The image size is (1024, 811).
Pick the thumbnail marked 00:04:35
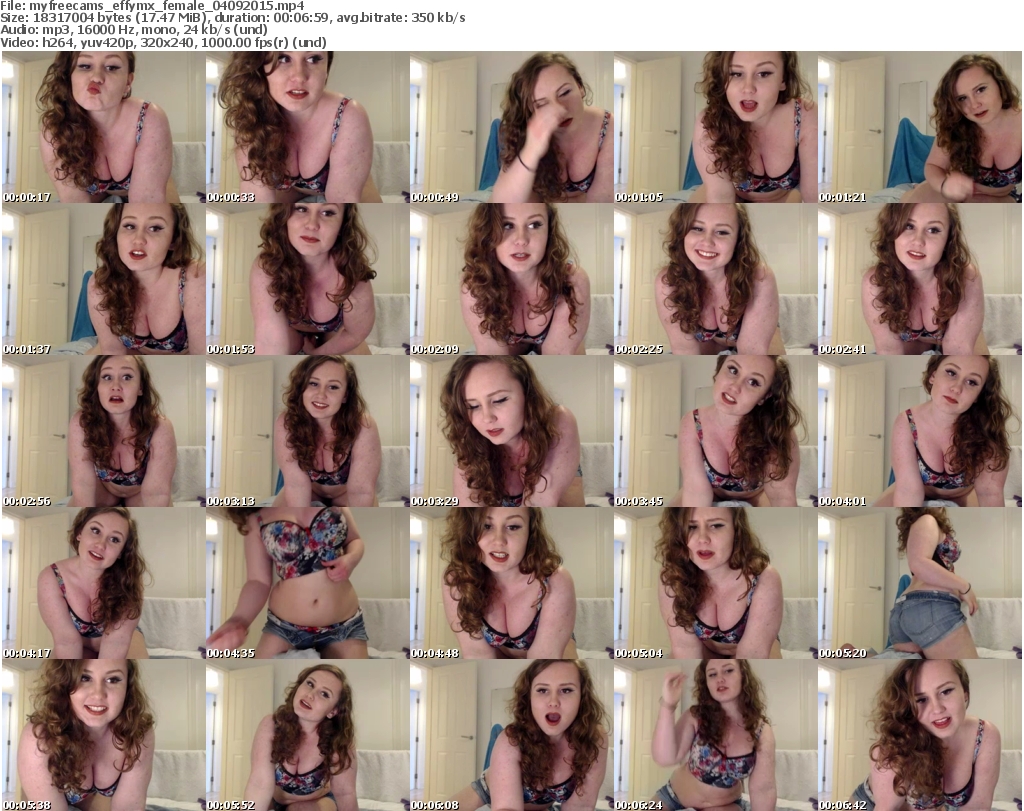click(x=308, y=583)
